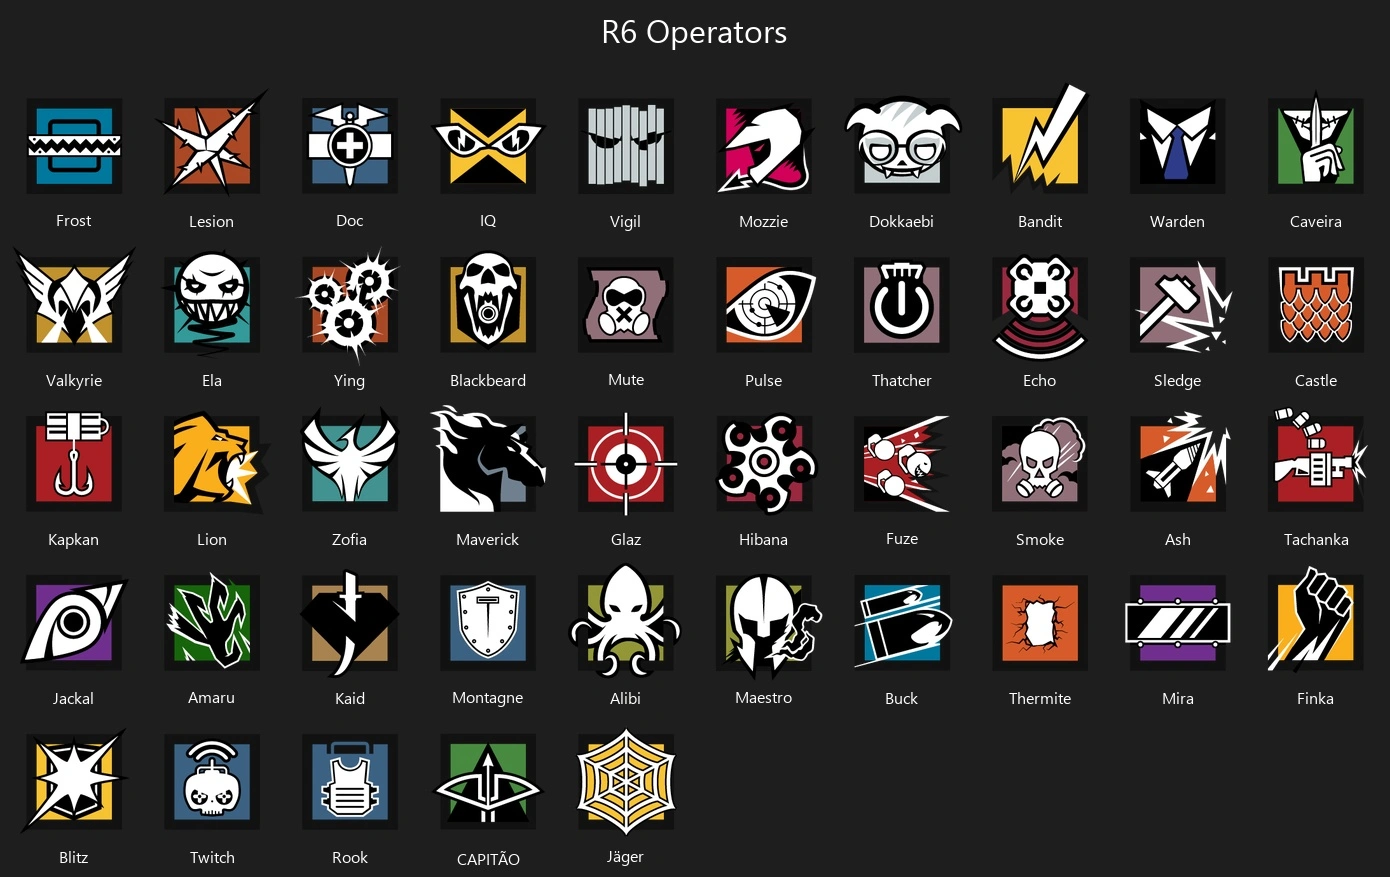Open the Alibi octopus icon

626,622
